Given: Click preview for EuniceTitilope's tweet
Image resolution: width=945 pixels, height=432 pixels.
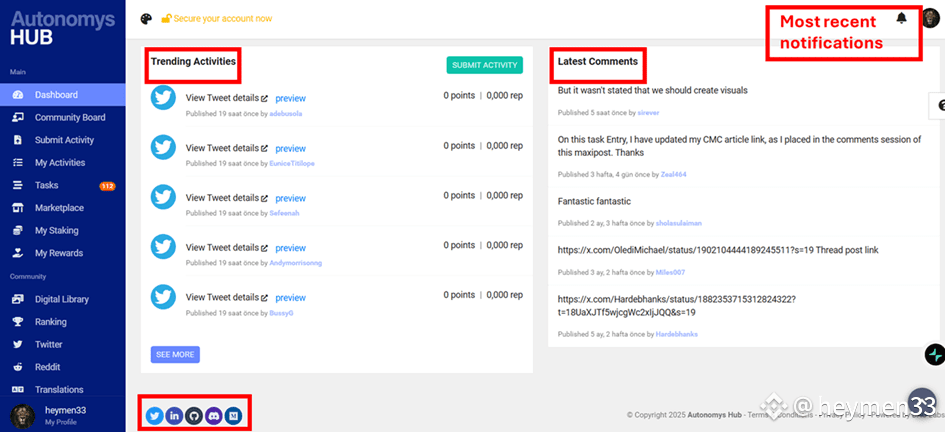Looking at the screenshot, I should [290, 148].
